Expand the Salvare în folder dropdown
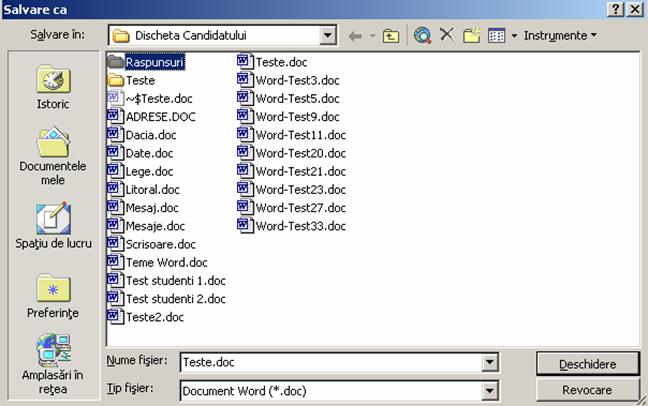 pos(328,36)
